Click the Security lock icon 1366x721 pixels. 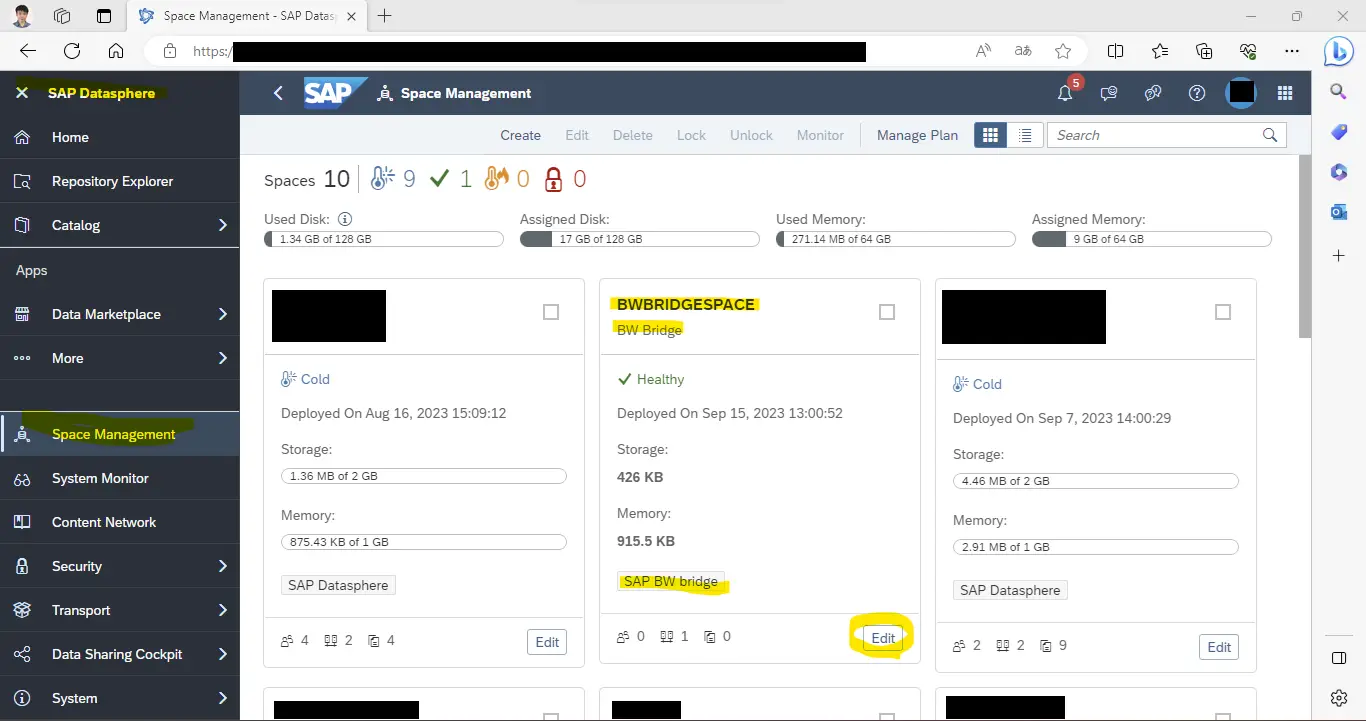[22, 566]
